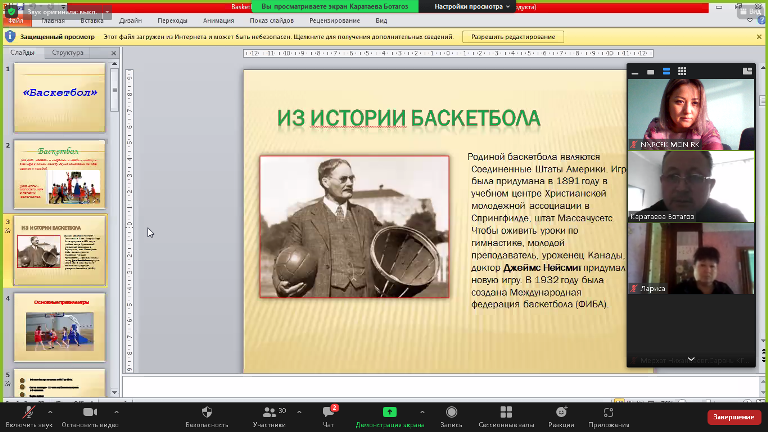768x432 pixels.
Task: Open Breakout Rooms
Action: pos(506,412)
